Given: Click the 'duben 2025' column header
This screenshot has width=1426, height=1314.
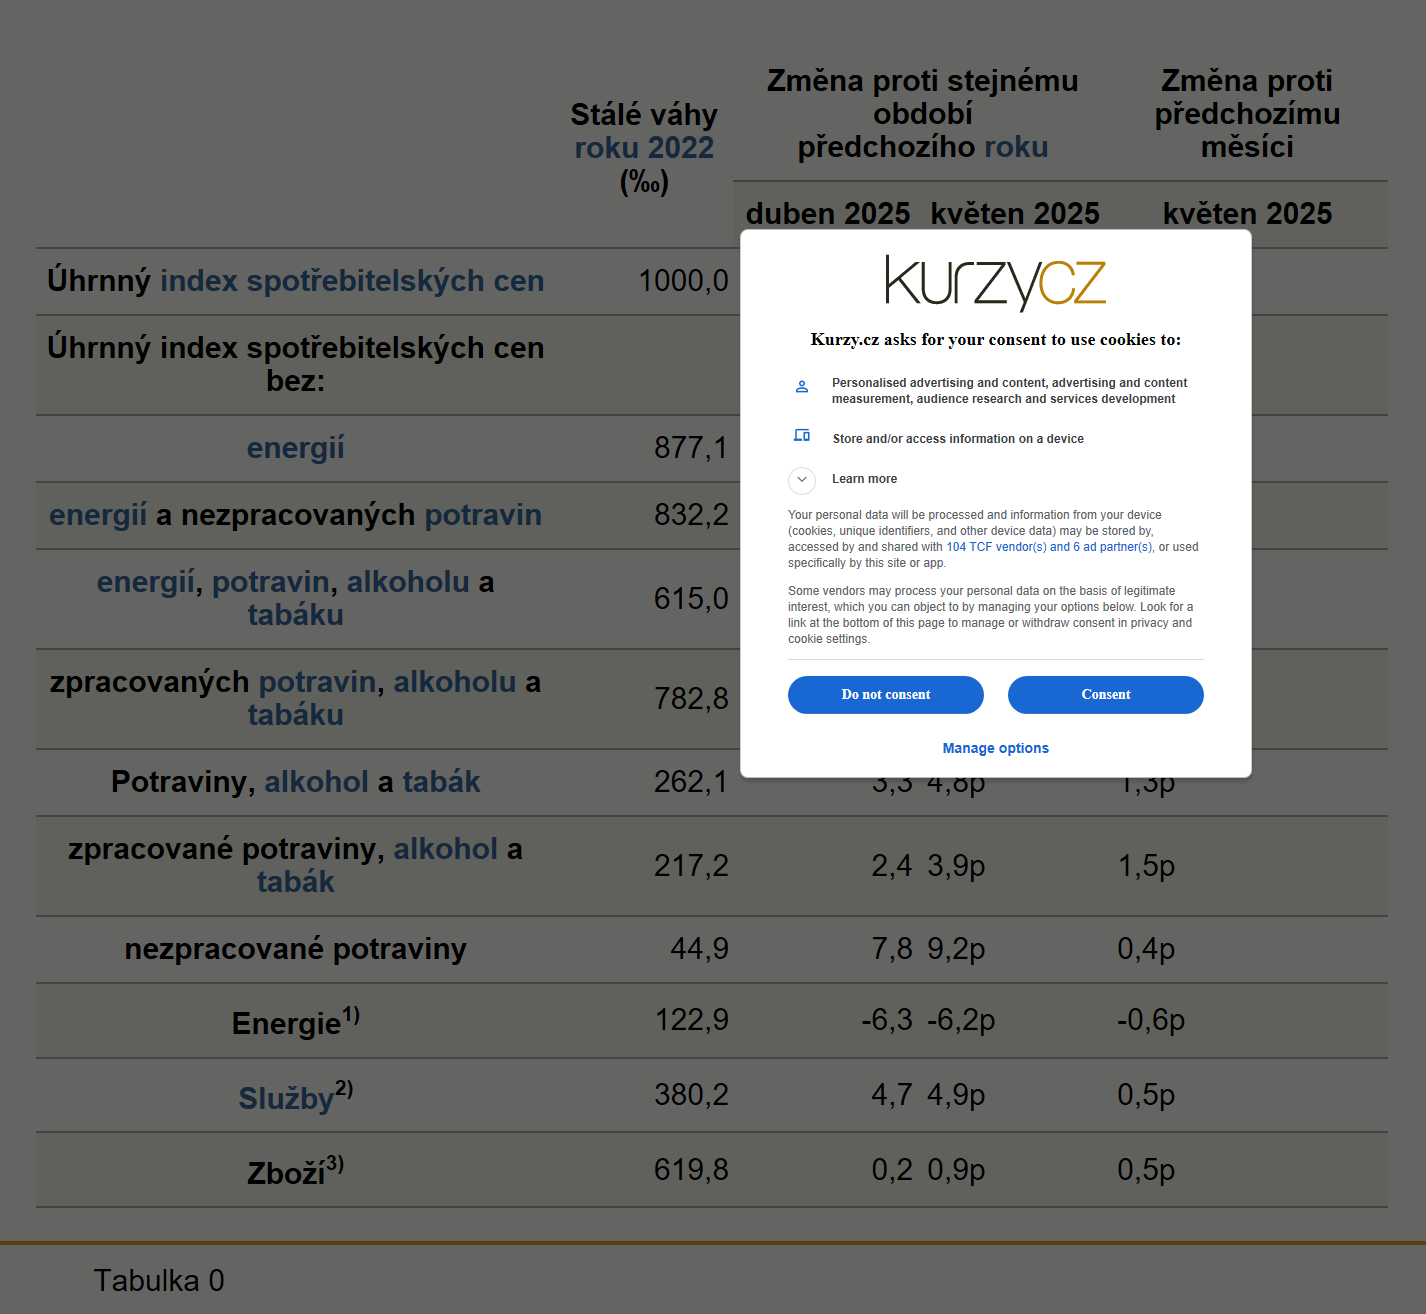Looking at the screenshot, I should pyautogui.click(x=828, y=214).
